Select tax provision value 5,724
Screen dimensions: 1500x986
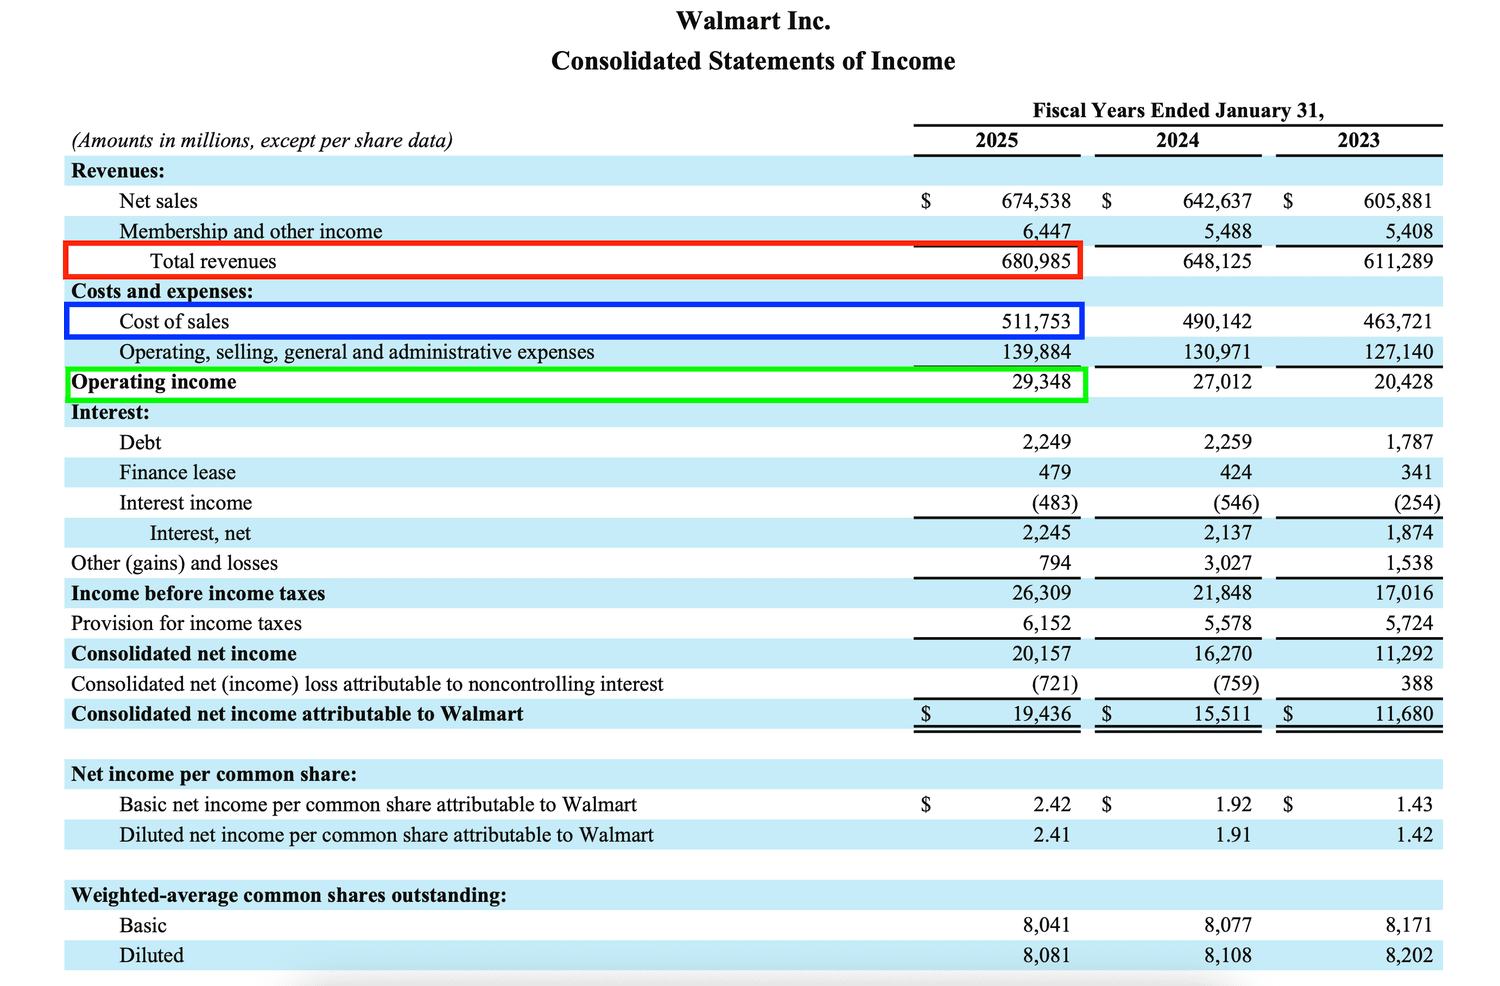point(1409,623)
